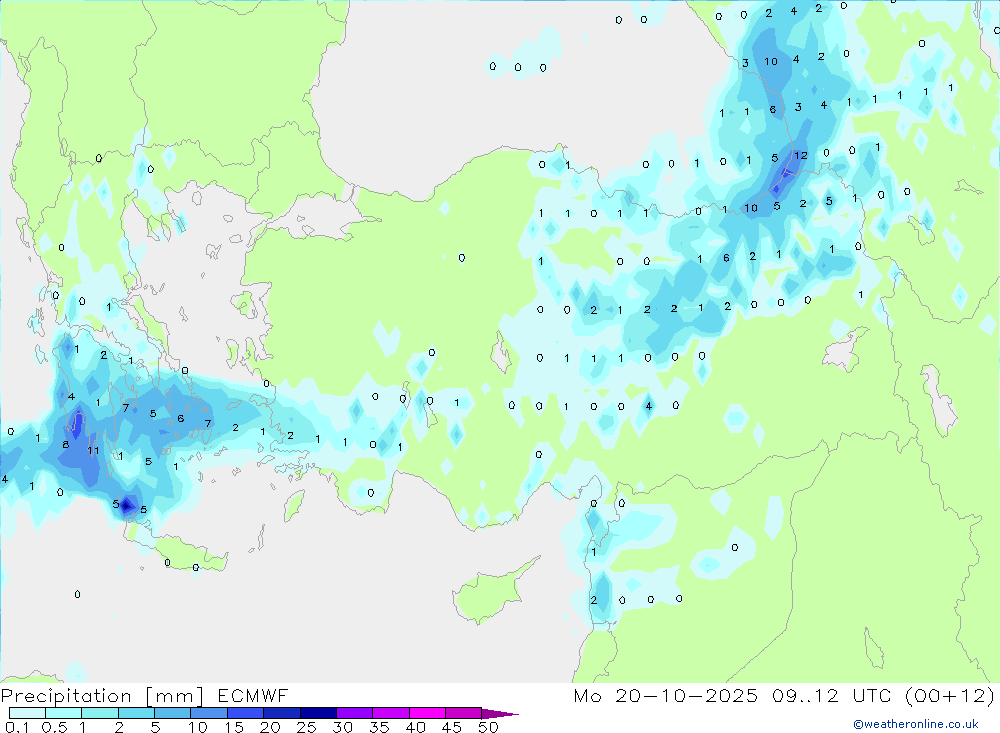Click the 'Precipitation [mm] ECMWF' title text
1000x733 pixels.
(145, 696)
